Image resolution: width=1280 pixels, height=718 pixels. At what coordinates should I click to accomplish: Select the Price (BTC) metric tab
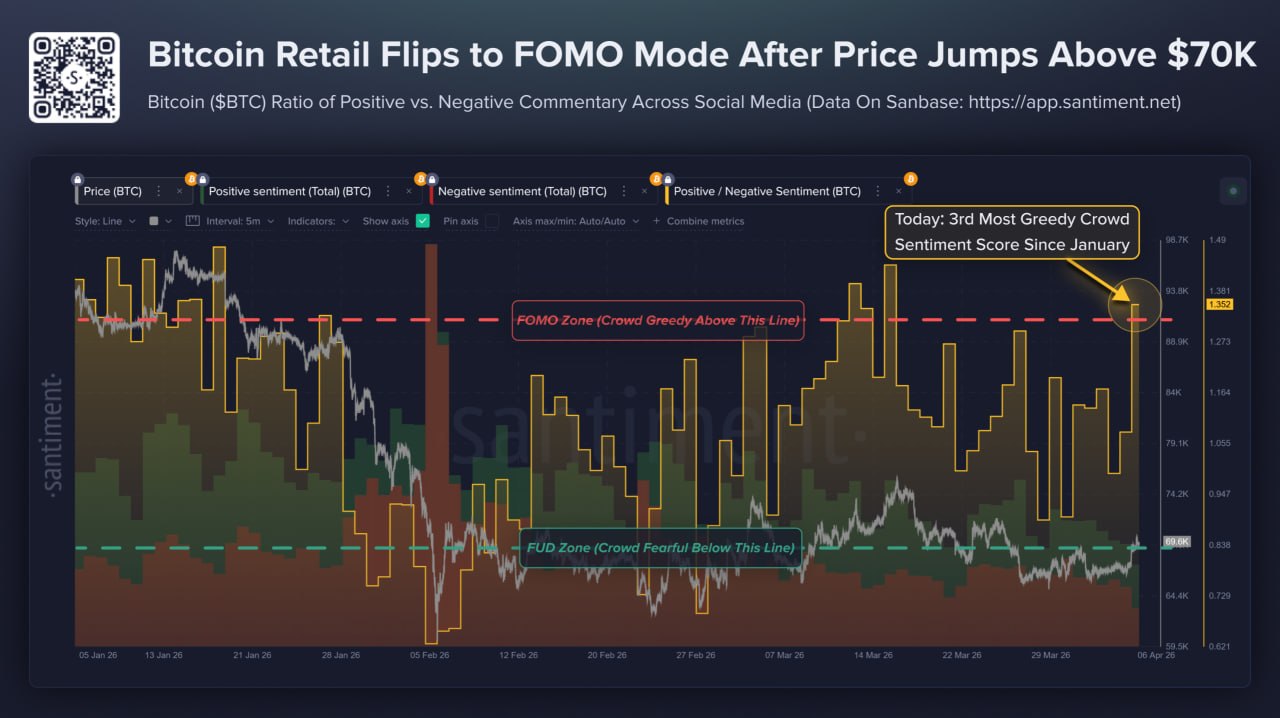pyautogui.click(x=110, y=191)
